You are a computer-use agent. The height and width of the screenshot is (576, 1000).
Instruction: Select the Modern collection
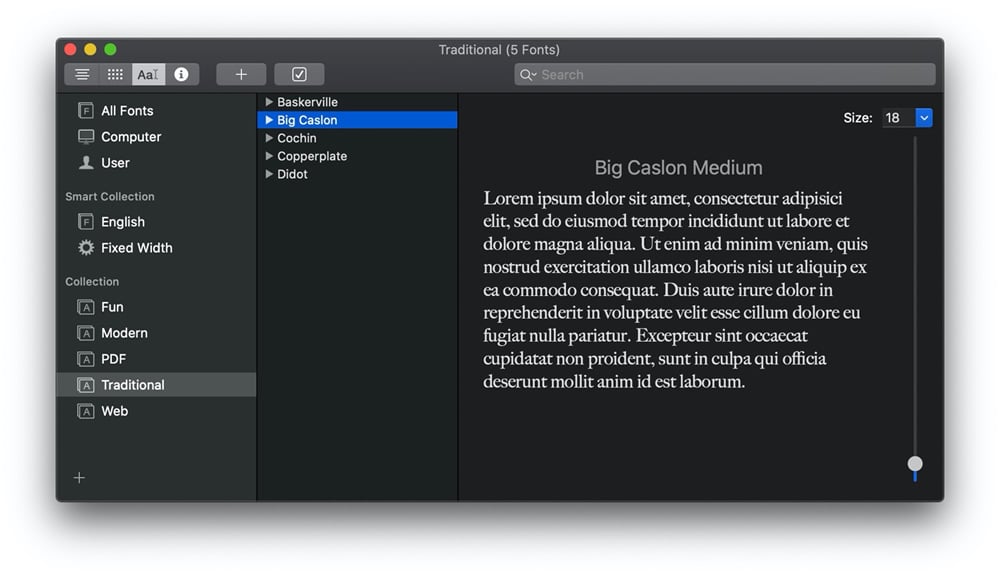[x=124, y=333]
